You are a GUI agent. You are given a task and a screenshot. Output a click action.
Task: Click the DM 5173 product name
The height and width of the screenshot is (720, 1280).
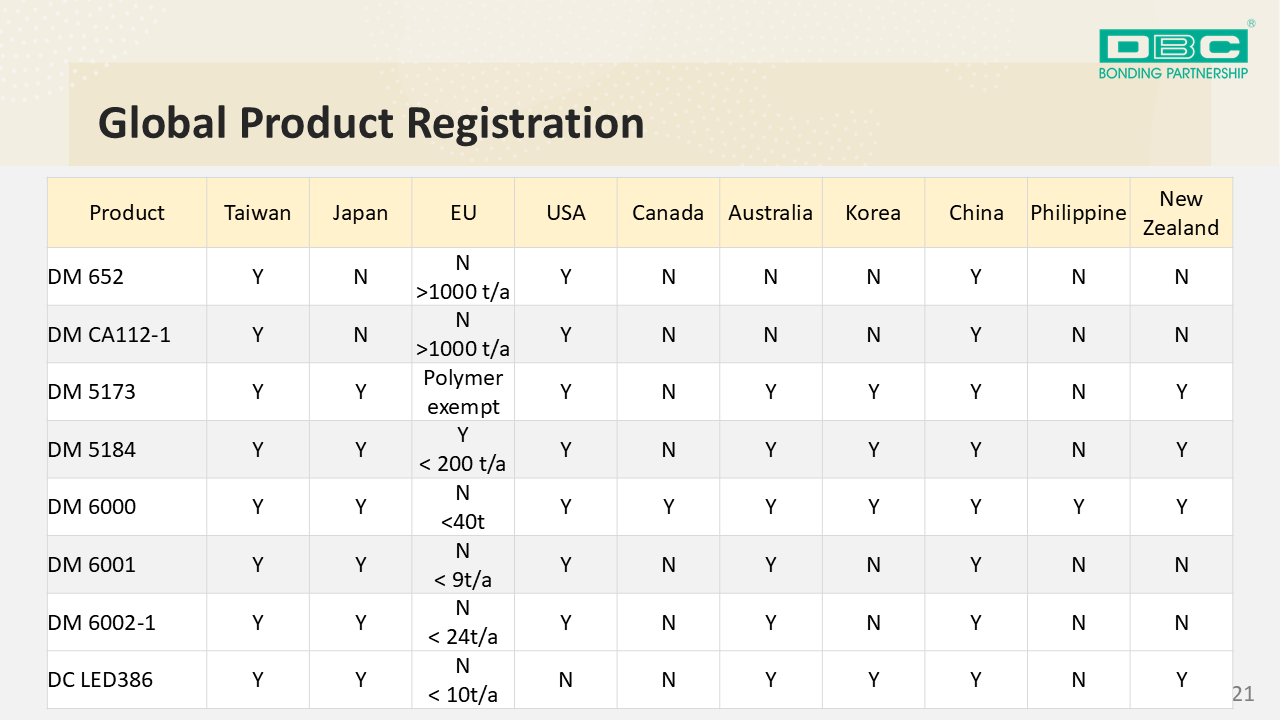[x=91, y=392]
